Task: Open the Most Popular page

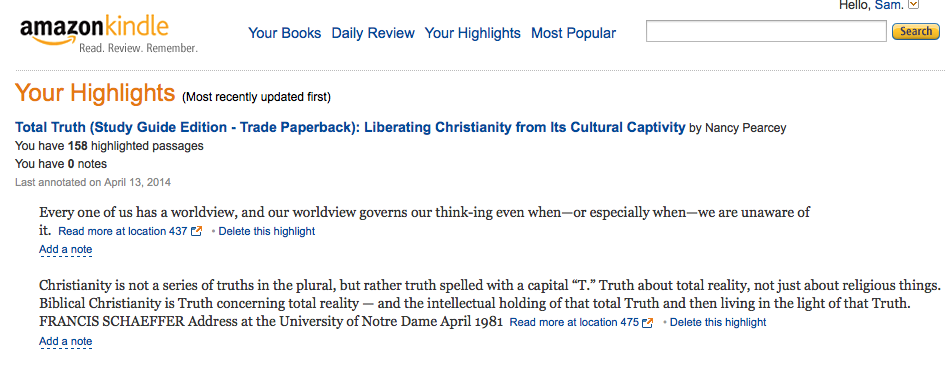Action: click(573, 33)
